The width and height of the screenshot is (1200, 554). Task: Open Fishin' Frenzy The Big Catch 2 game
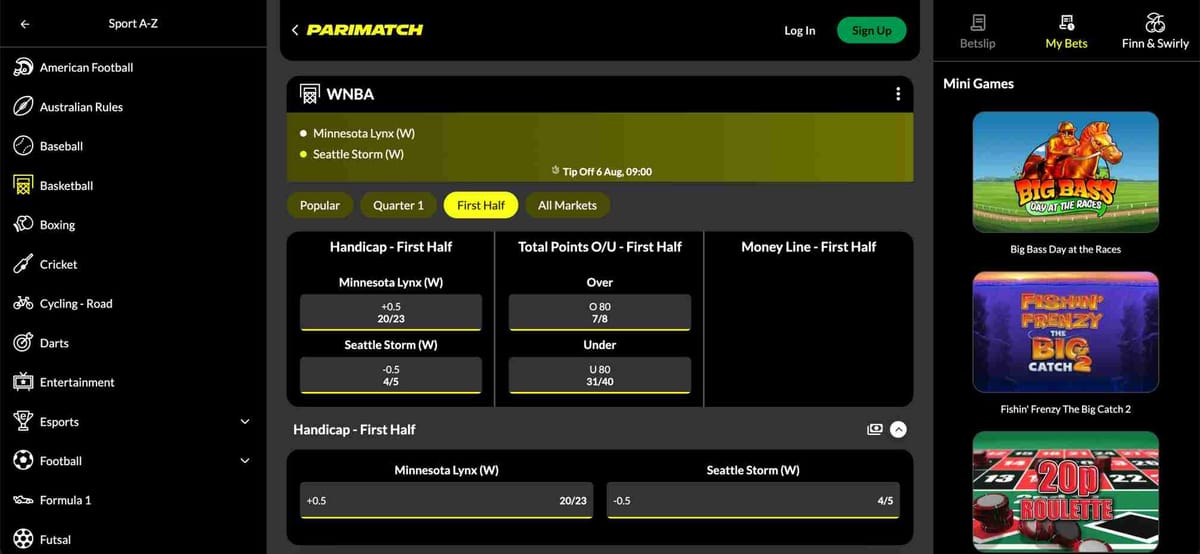pyautogui.click(x=1065, y=332)
